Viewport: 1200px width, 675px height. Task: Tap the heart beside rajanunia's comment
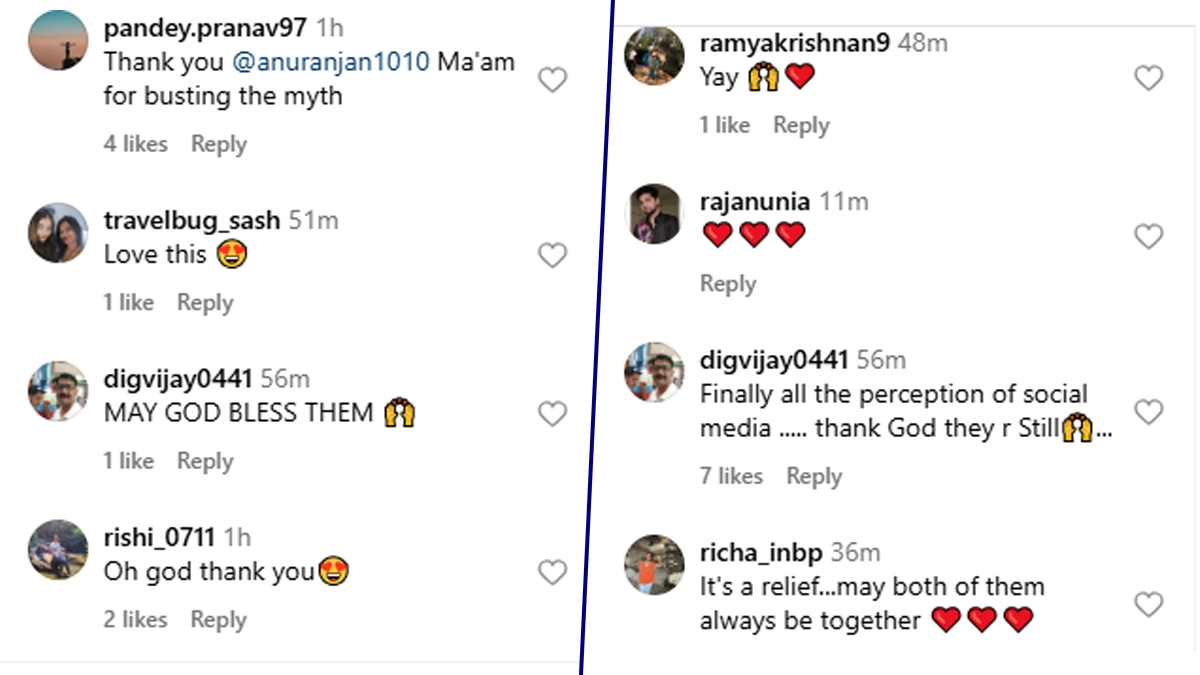pyautogui.click(x=1149, y=236)
